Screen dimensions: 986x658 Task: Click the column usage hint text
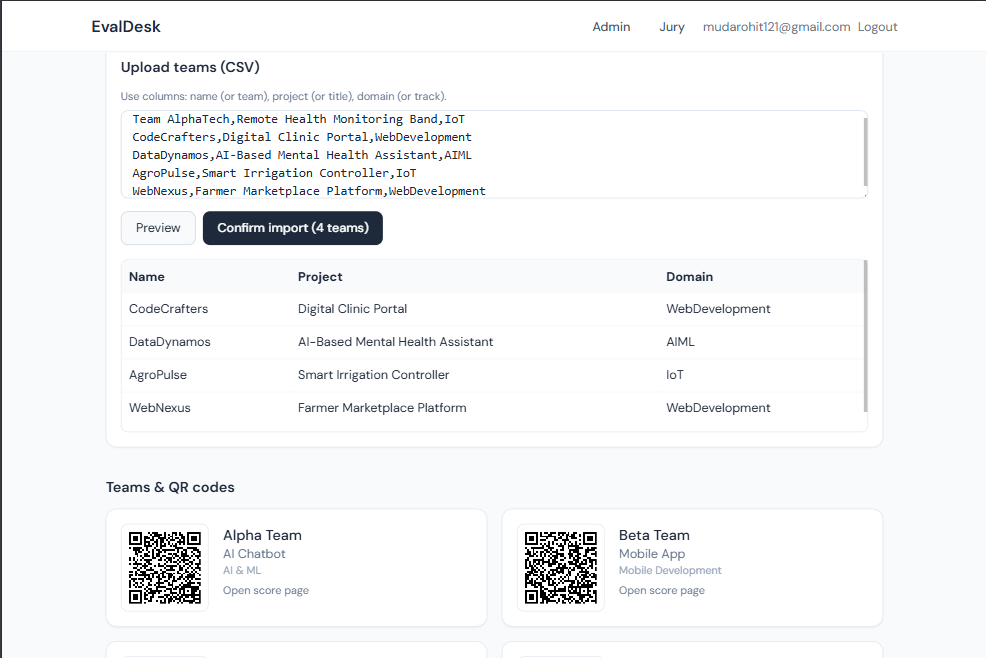284,96
